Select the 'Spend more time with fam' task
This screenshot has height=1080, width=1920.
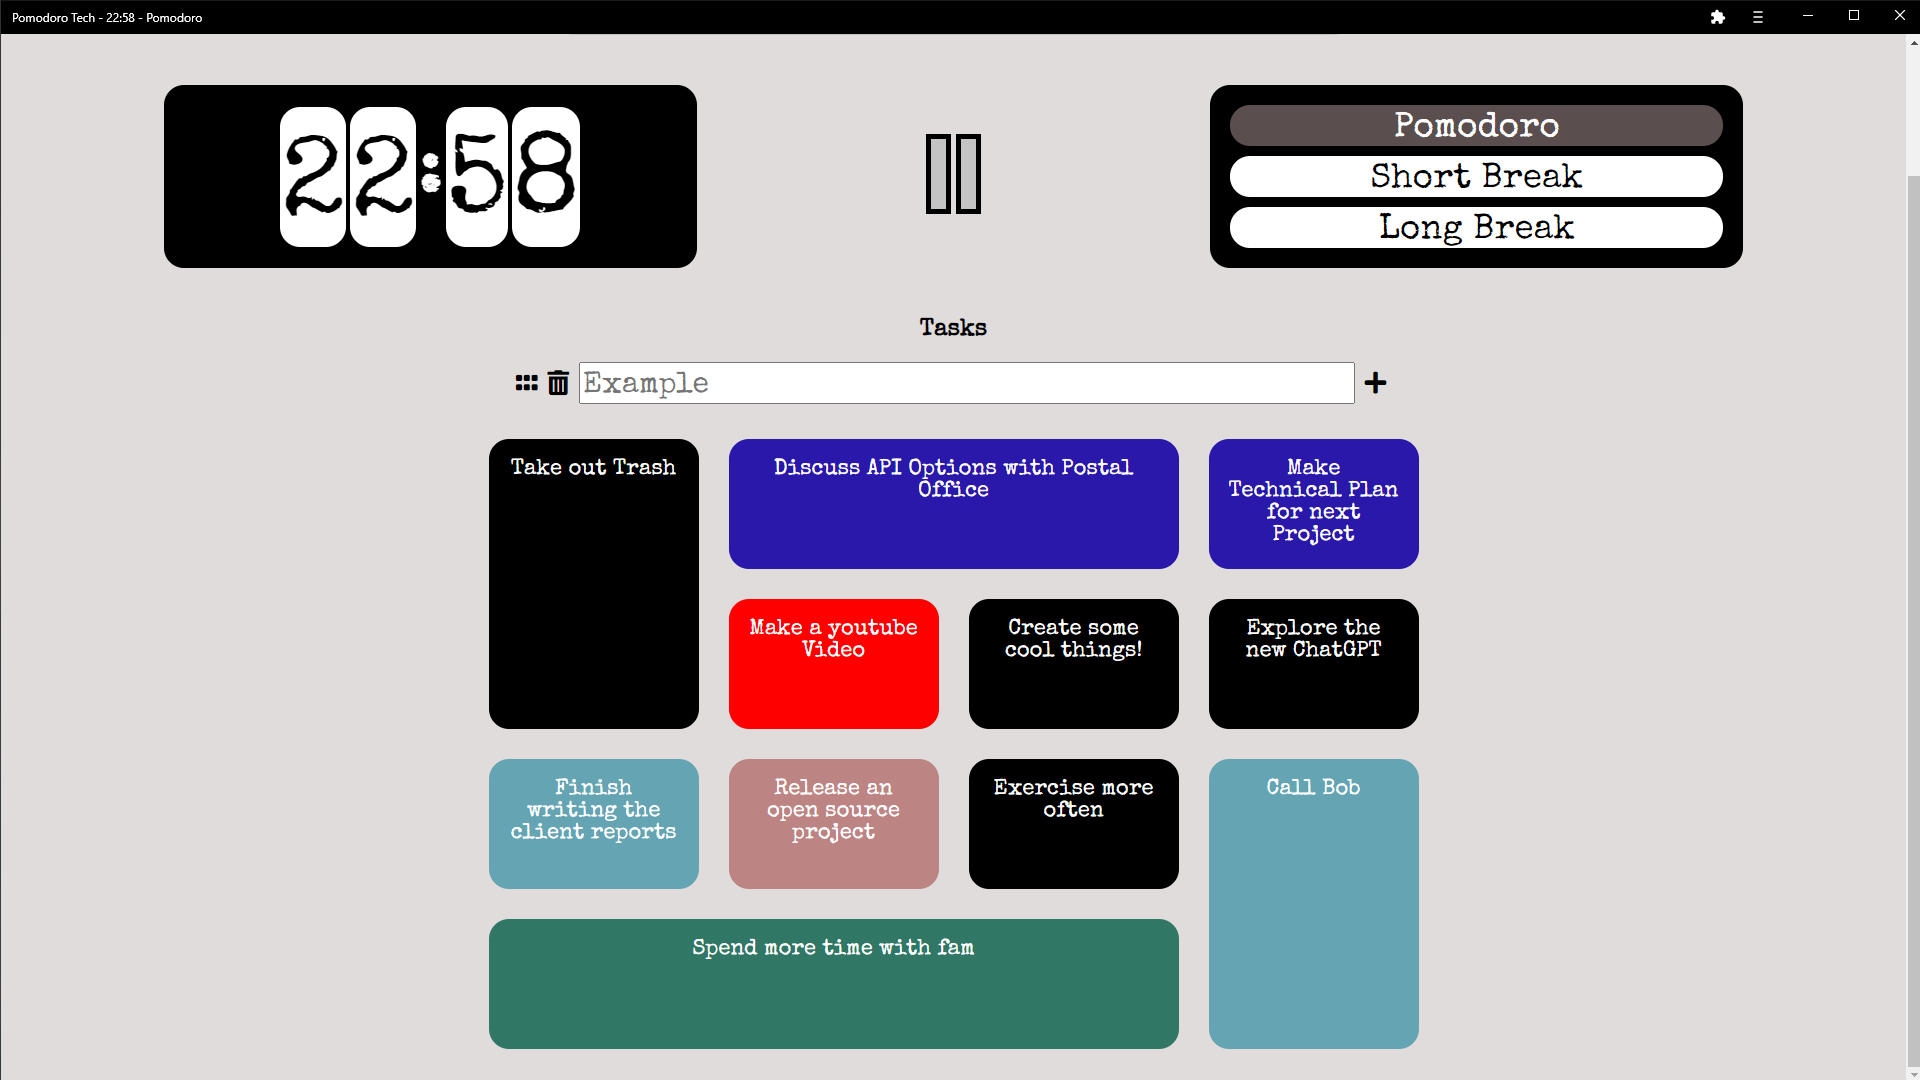(x=833, y=984)
